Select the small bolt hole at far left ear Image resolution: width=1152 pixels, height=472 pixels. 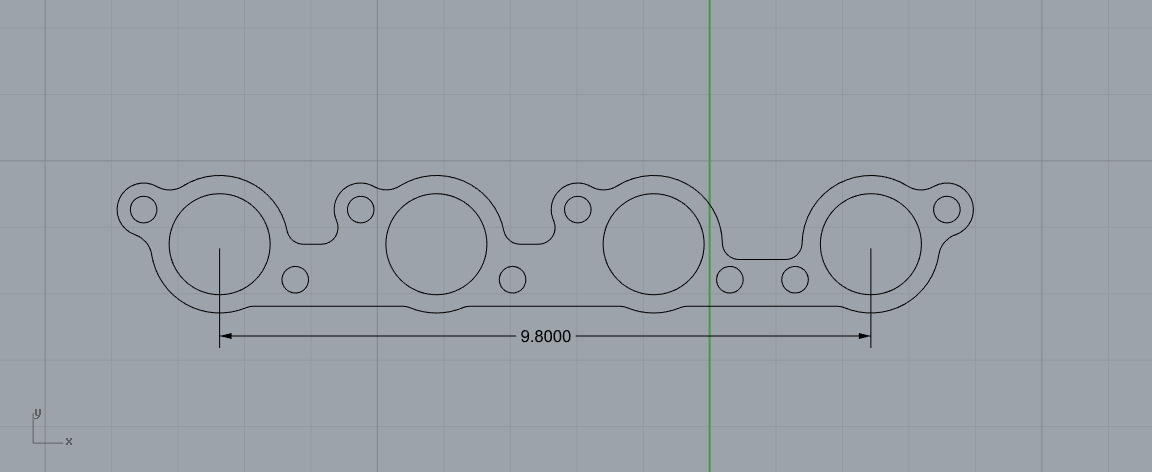click(143, 210)
